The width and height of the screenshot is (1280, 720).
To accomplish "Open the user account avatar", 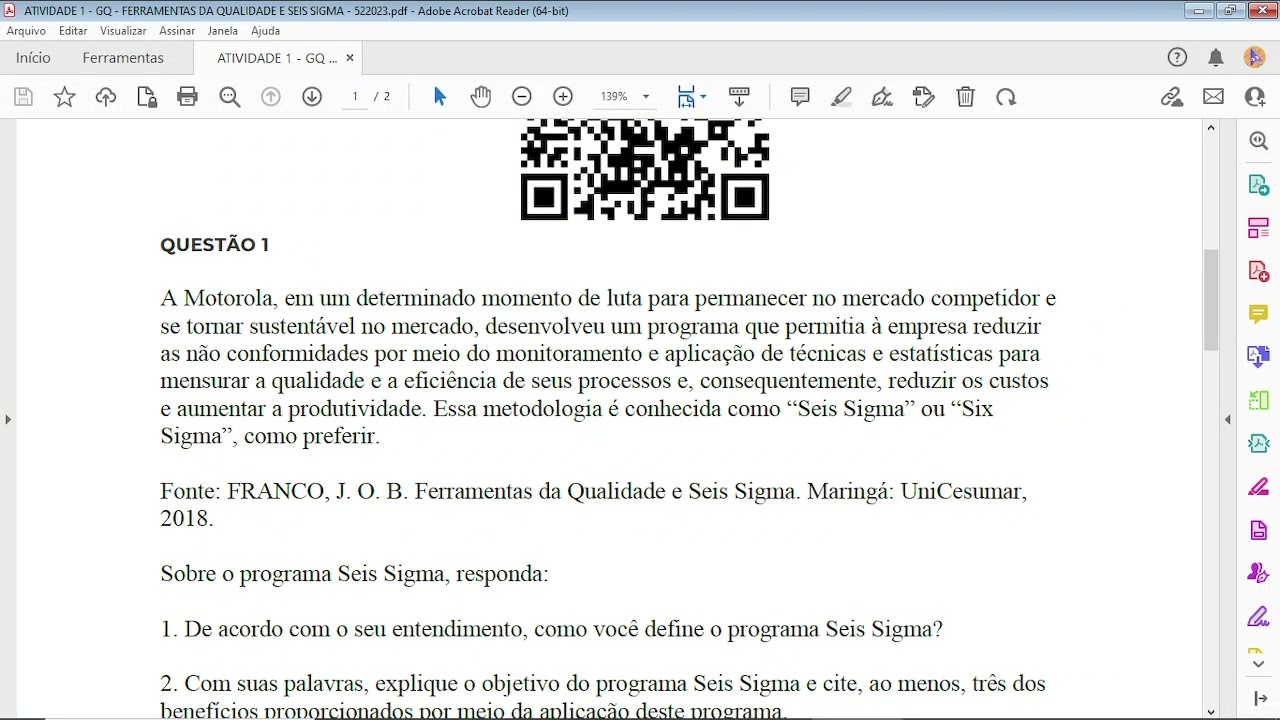I will (1255, 58).
